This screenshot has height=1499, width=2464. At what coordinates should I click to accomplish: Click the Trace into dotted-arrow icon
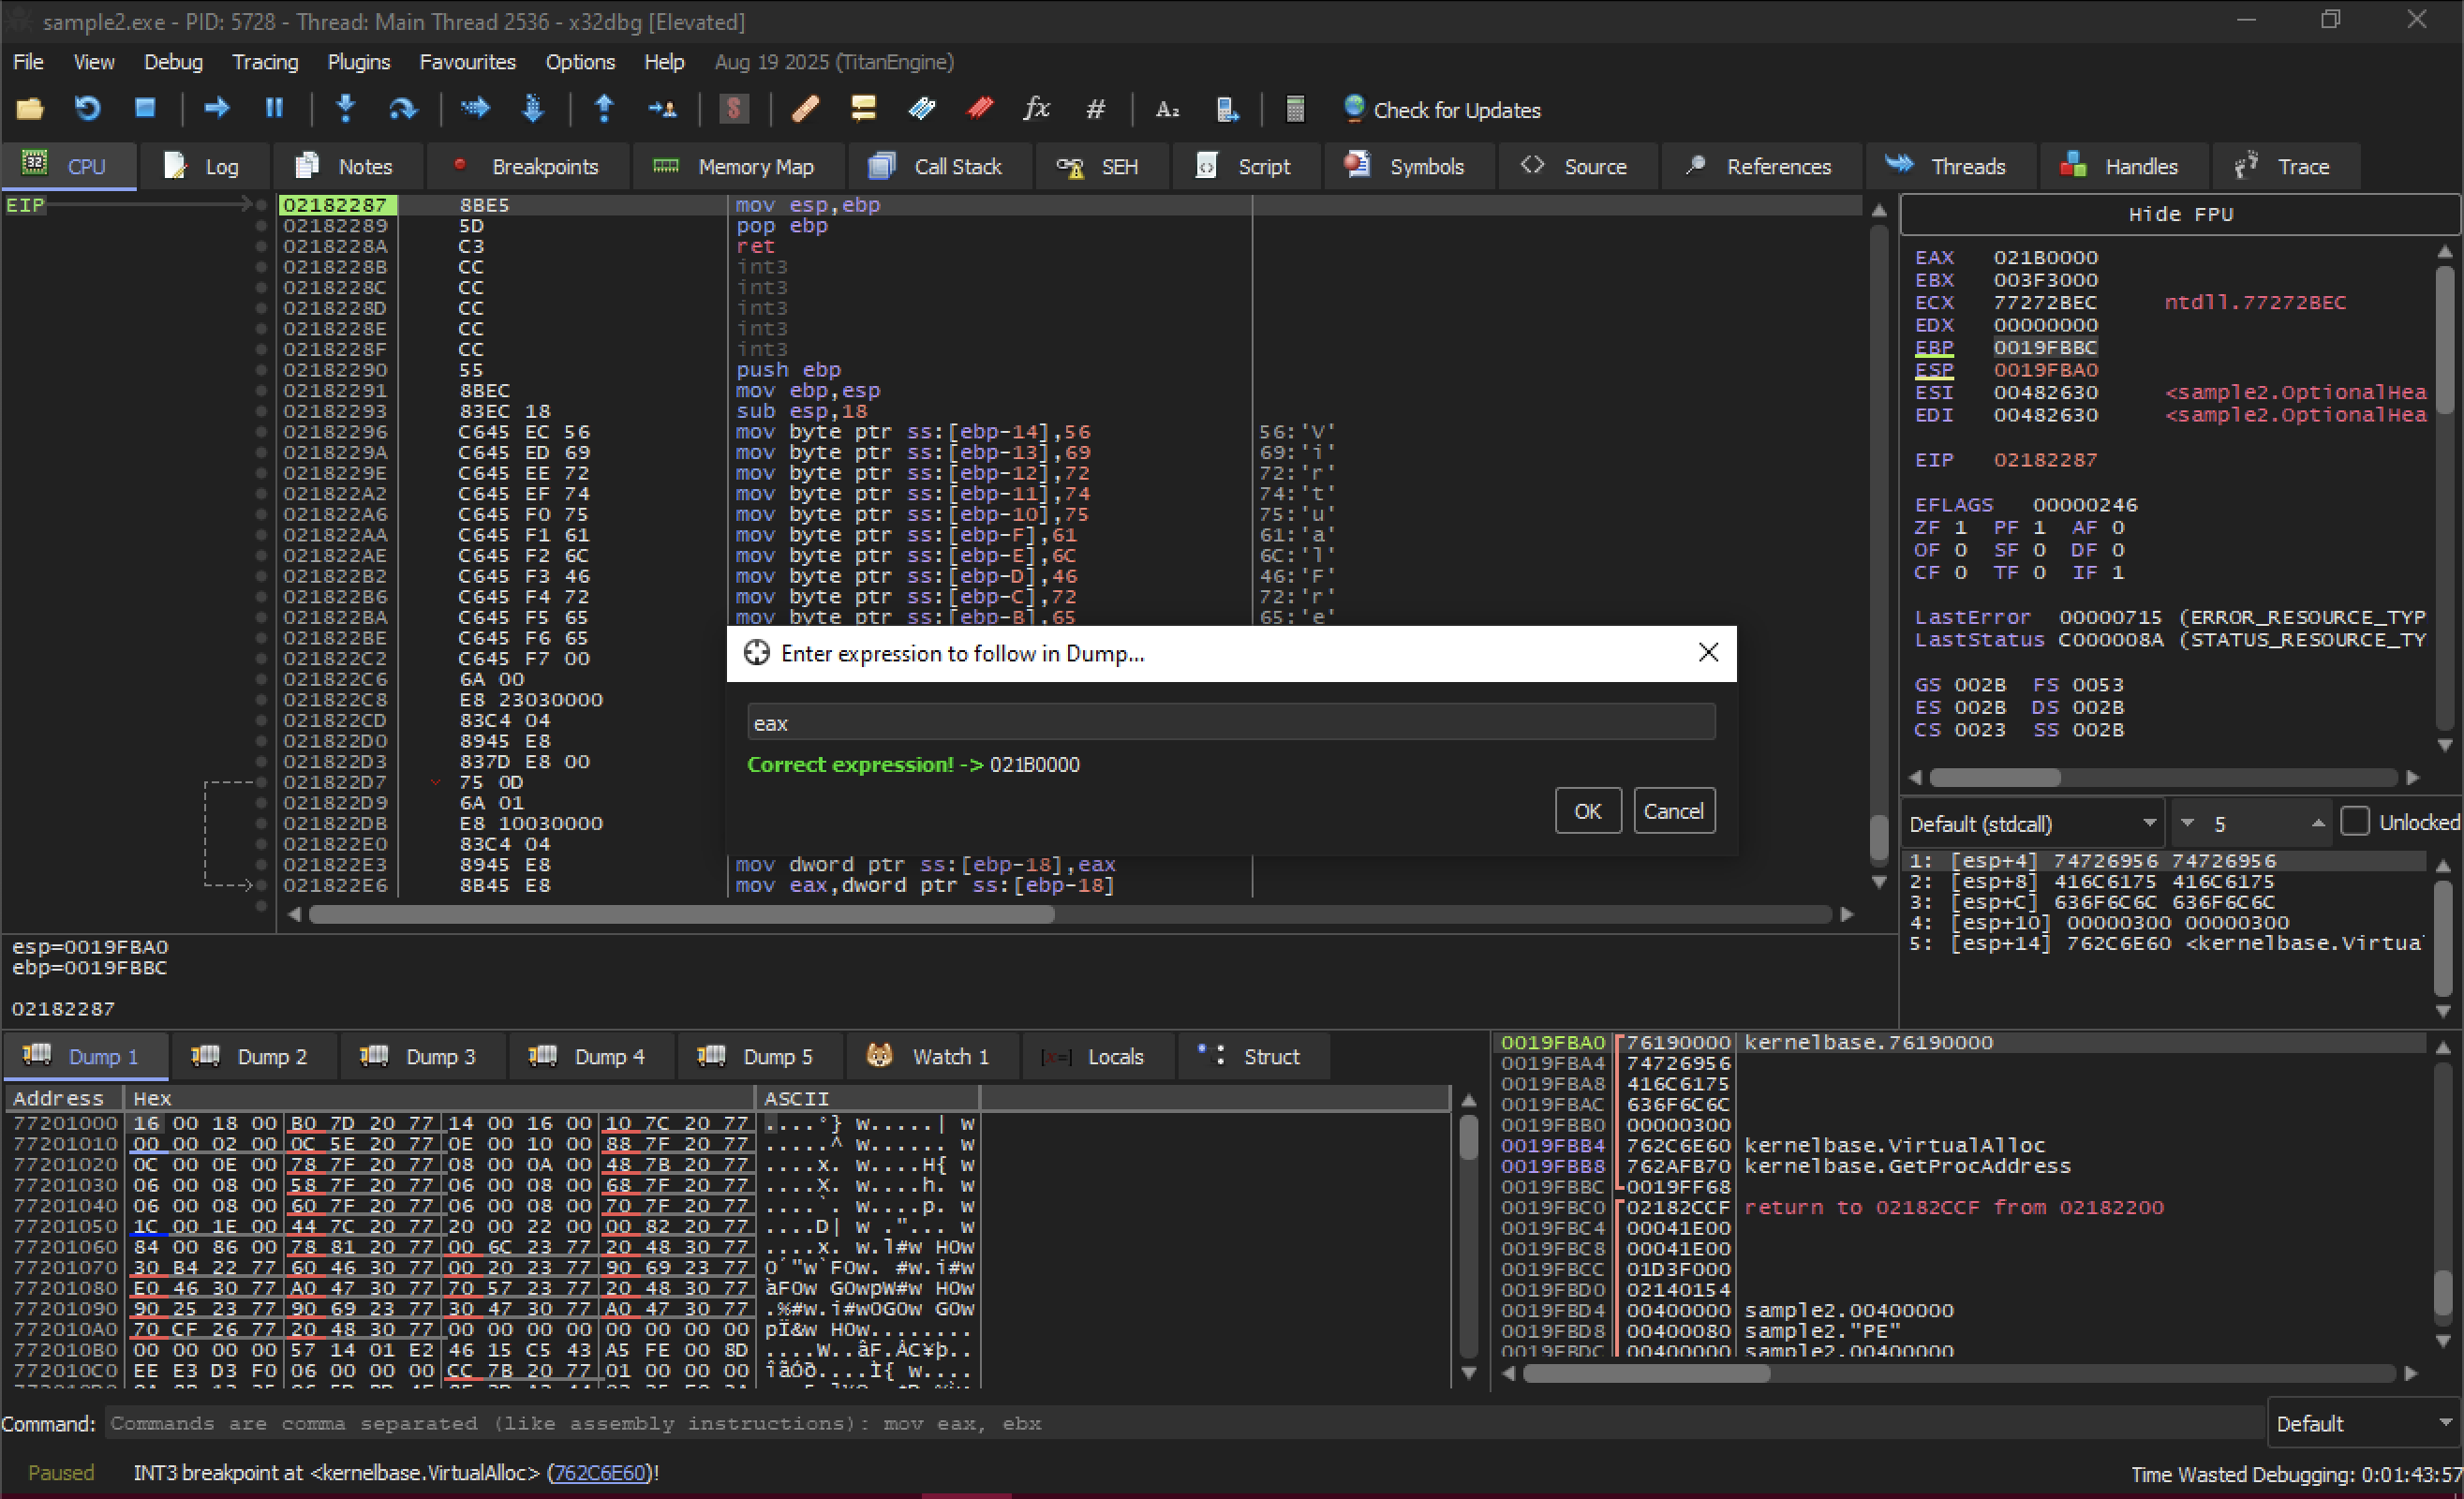[475, 109]
